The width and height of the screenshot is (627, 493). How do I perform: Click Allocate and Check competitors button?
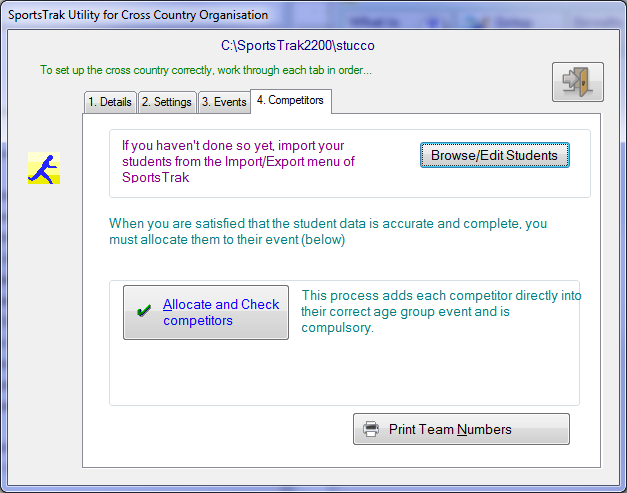click(206, 312)
